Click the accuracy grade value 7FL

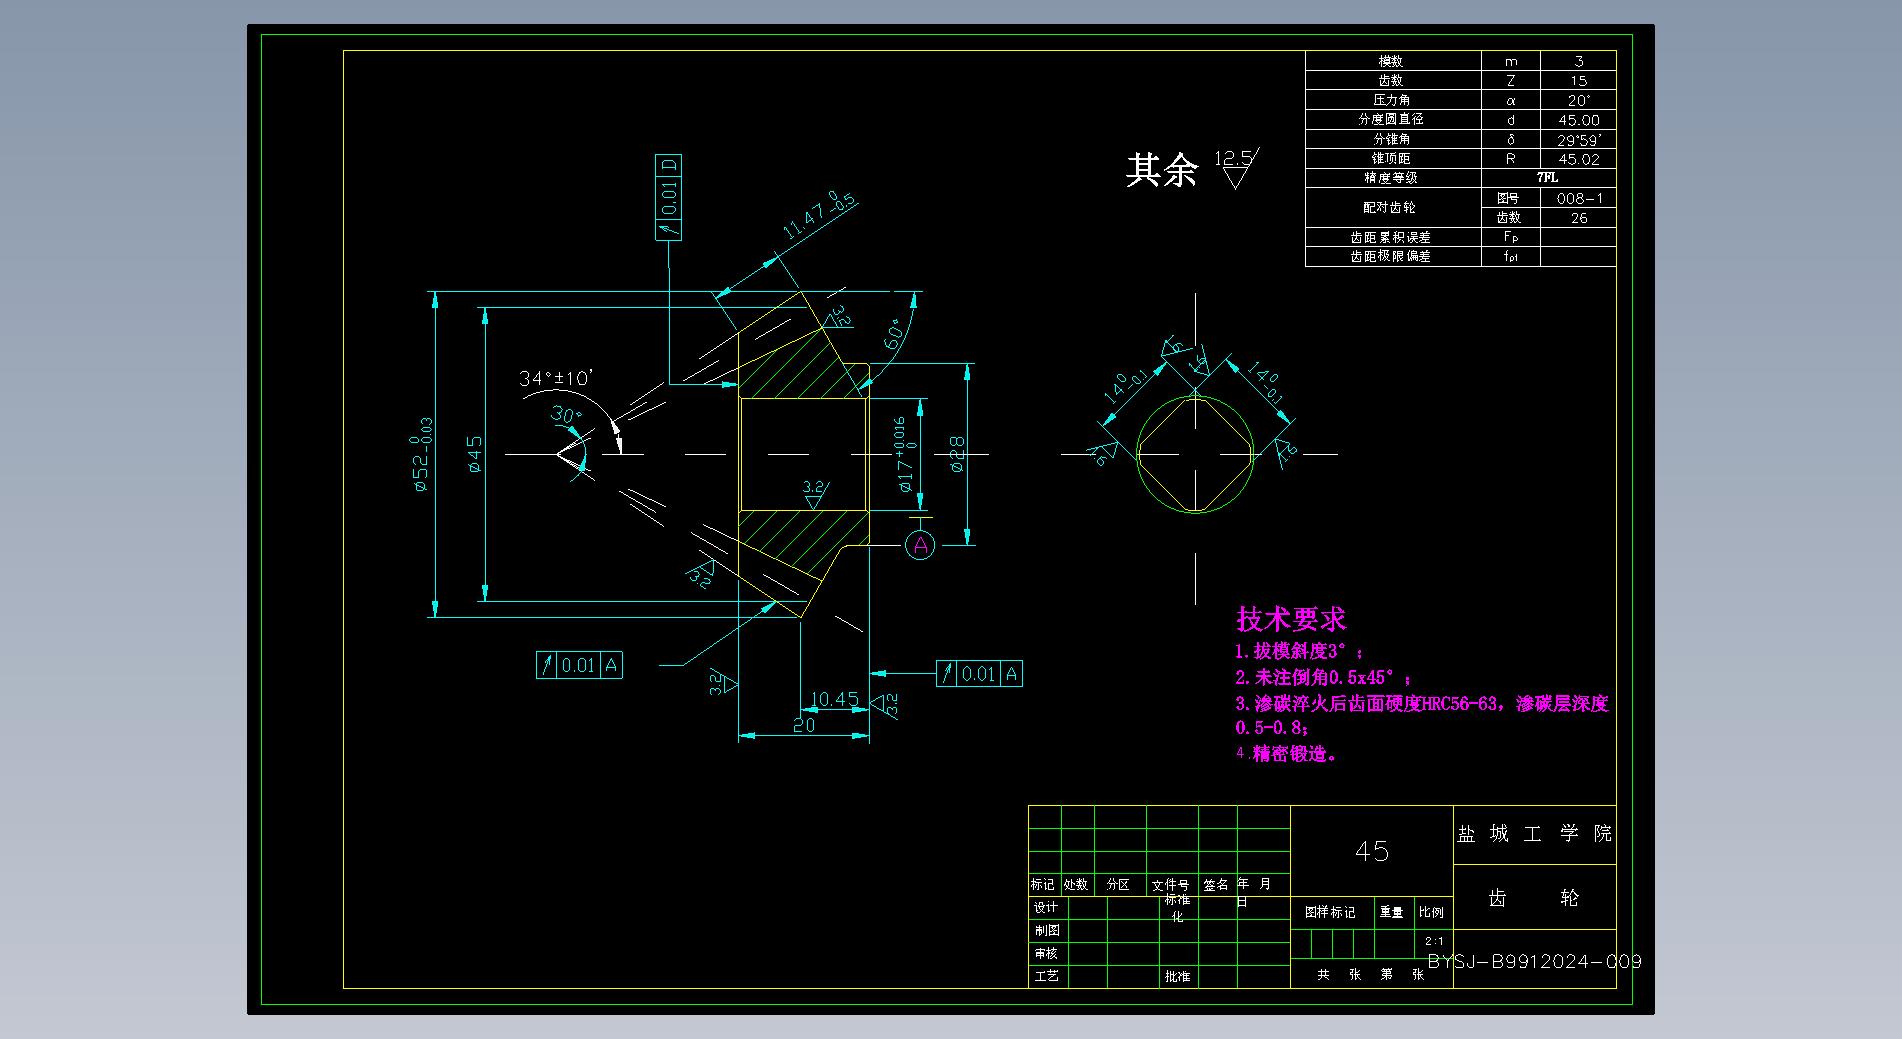point(1547,177)
